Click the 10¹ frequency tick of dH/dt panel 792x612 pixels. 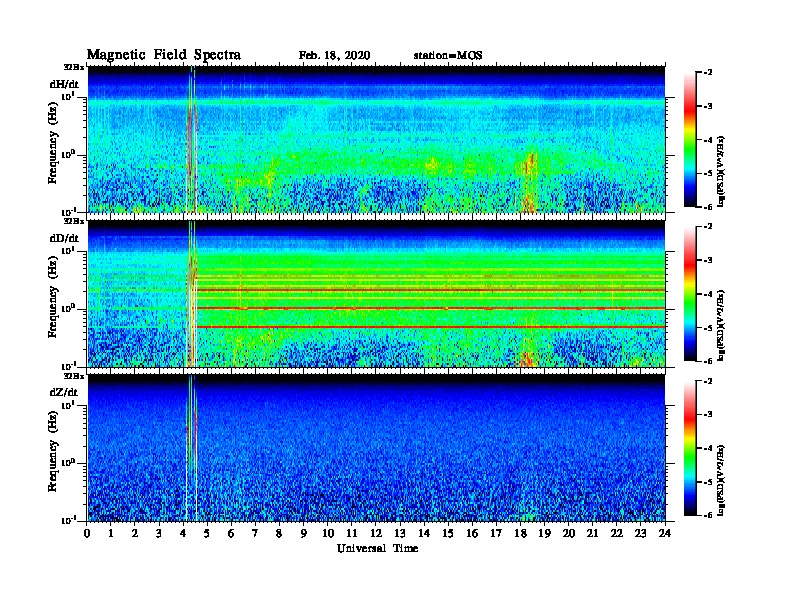tap(68, 97)
